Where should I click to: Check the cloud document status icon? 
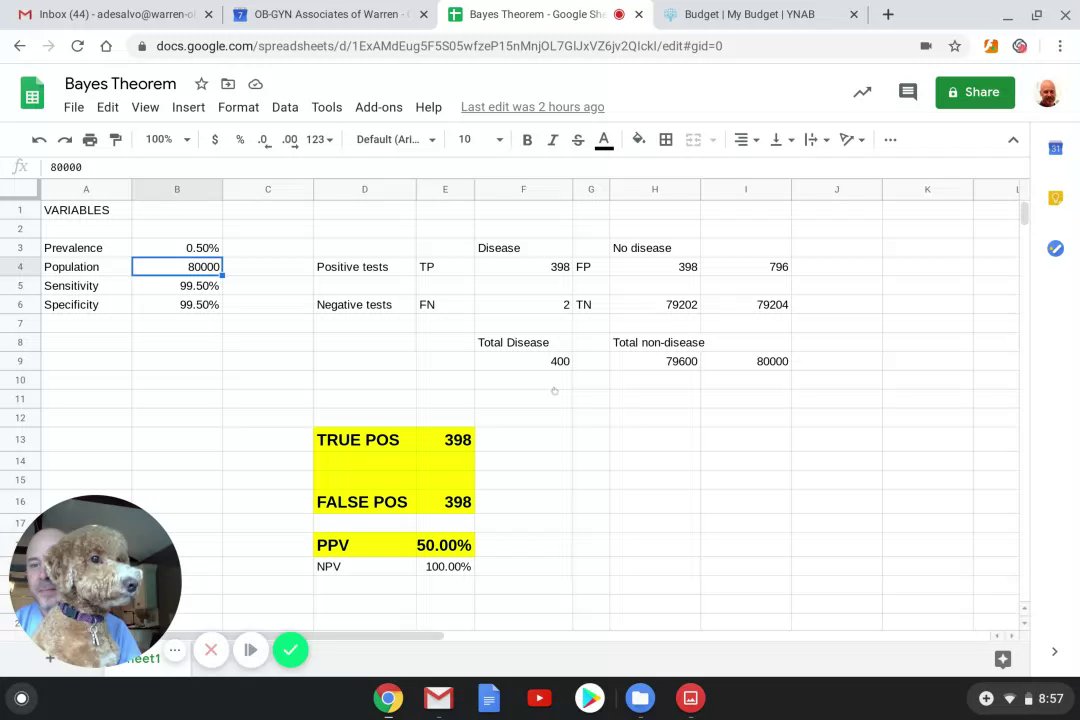(256, 84)
